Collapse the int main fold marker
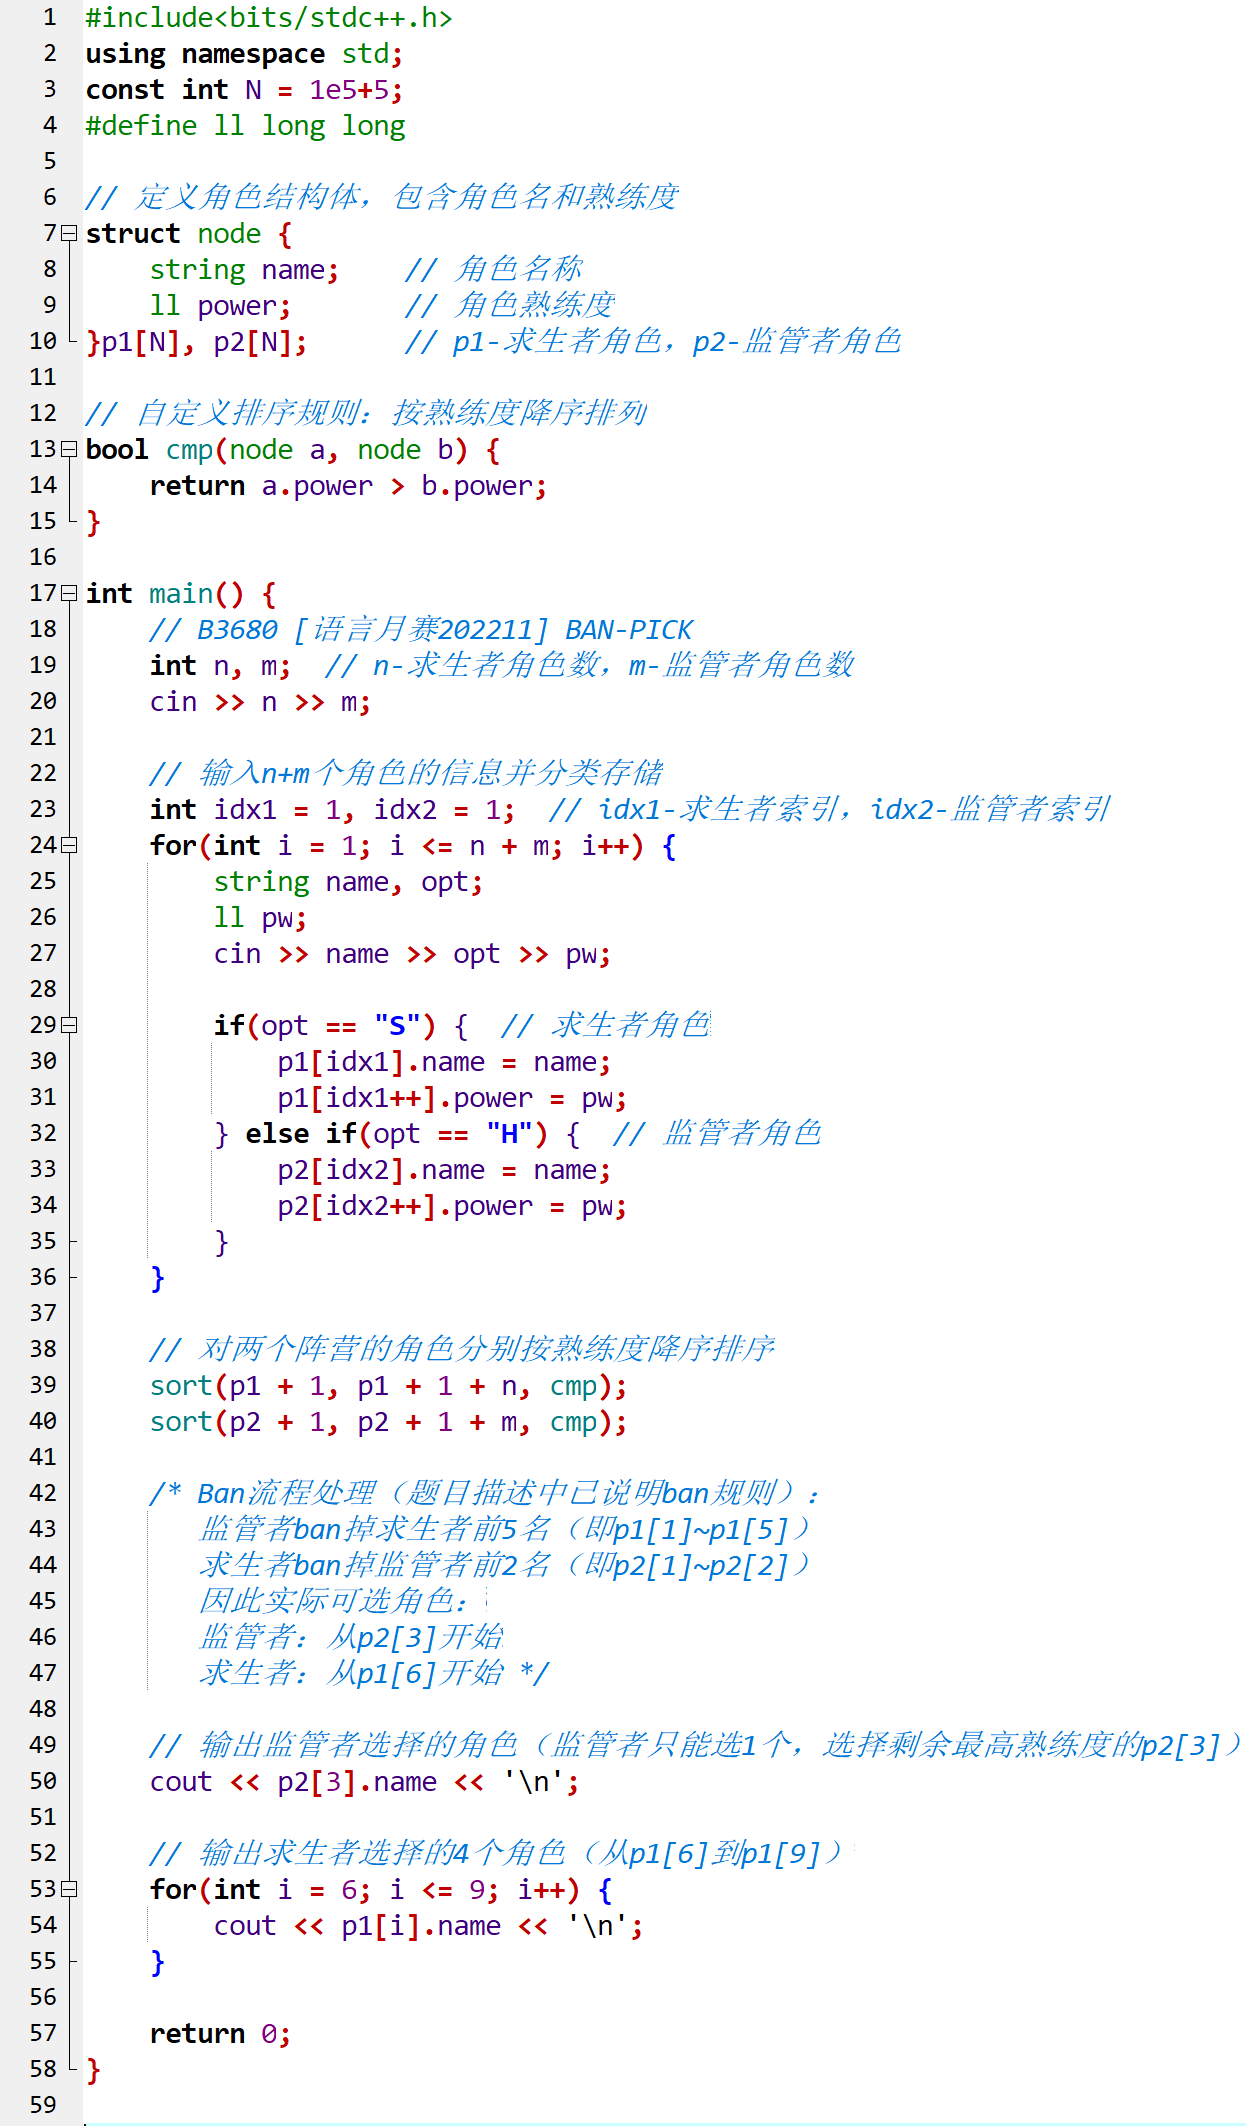Screen dimensions: 1246x2126 69,593
